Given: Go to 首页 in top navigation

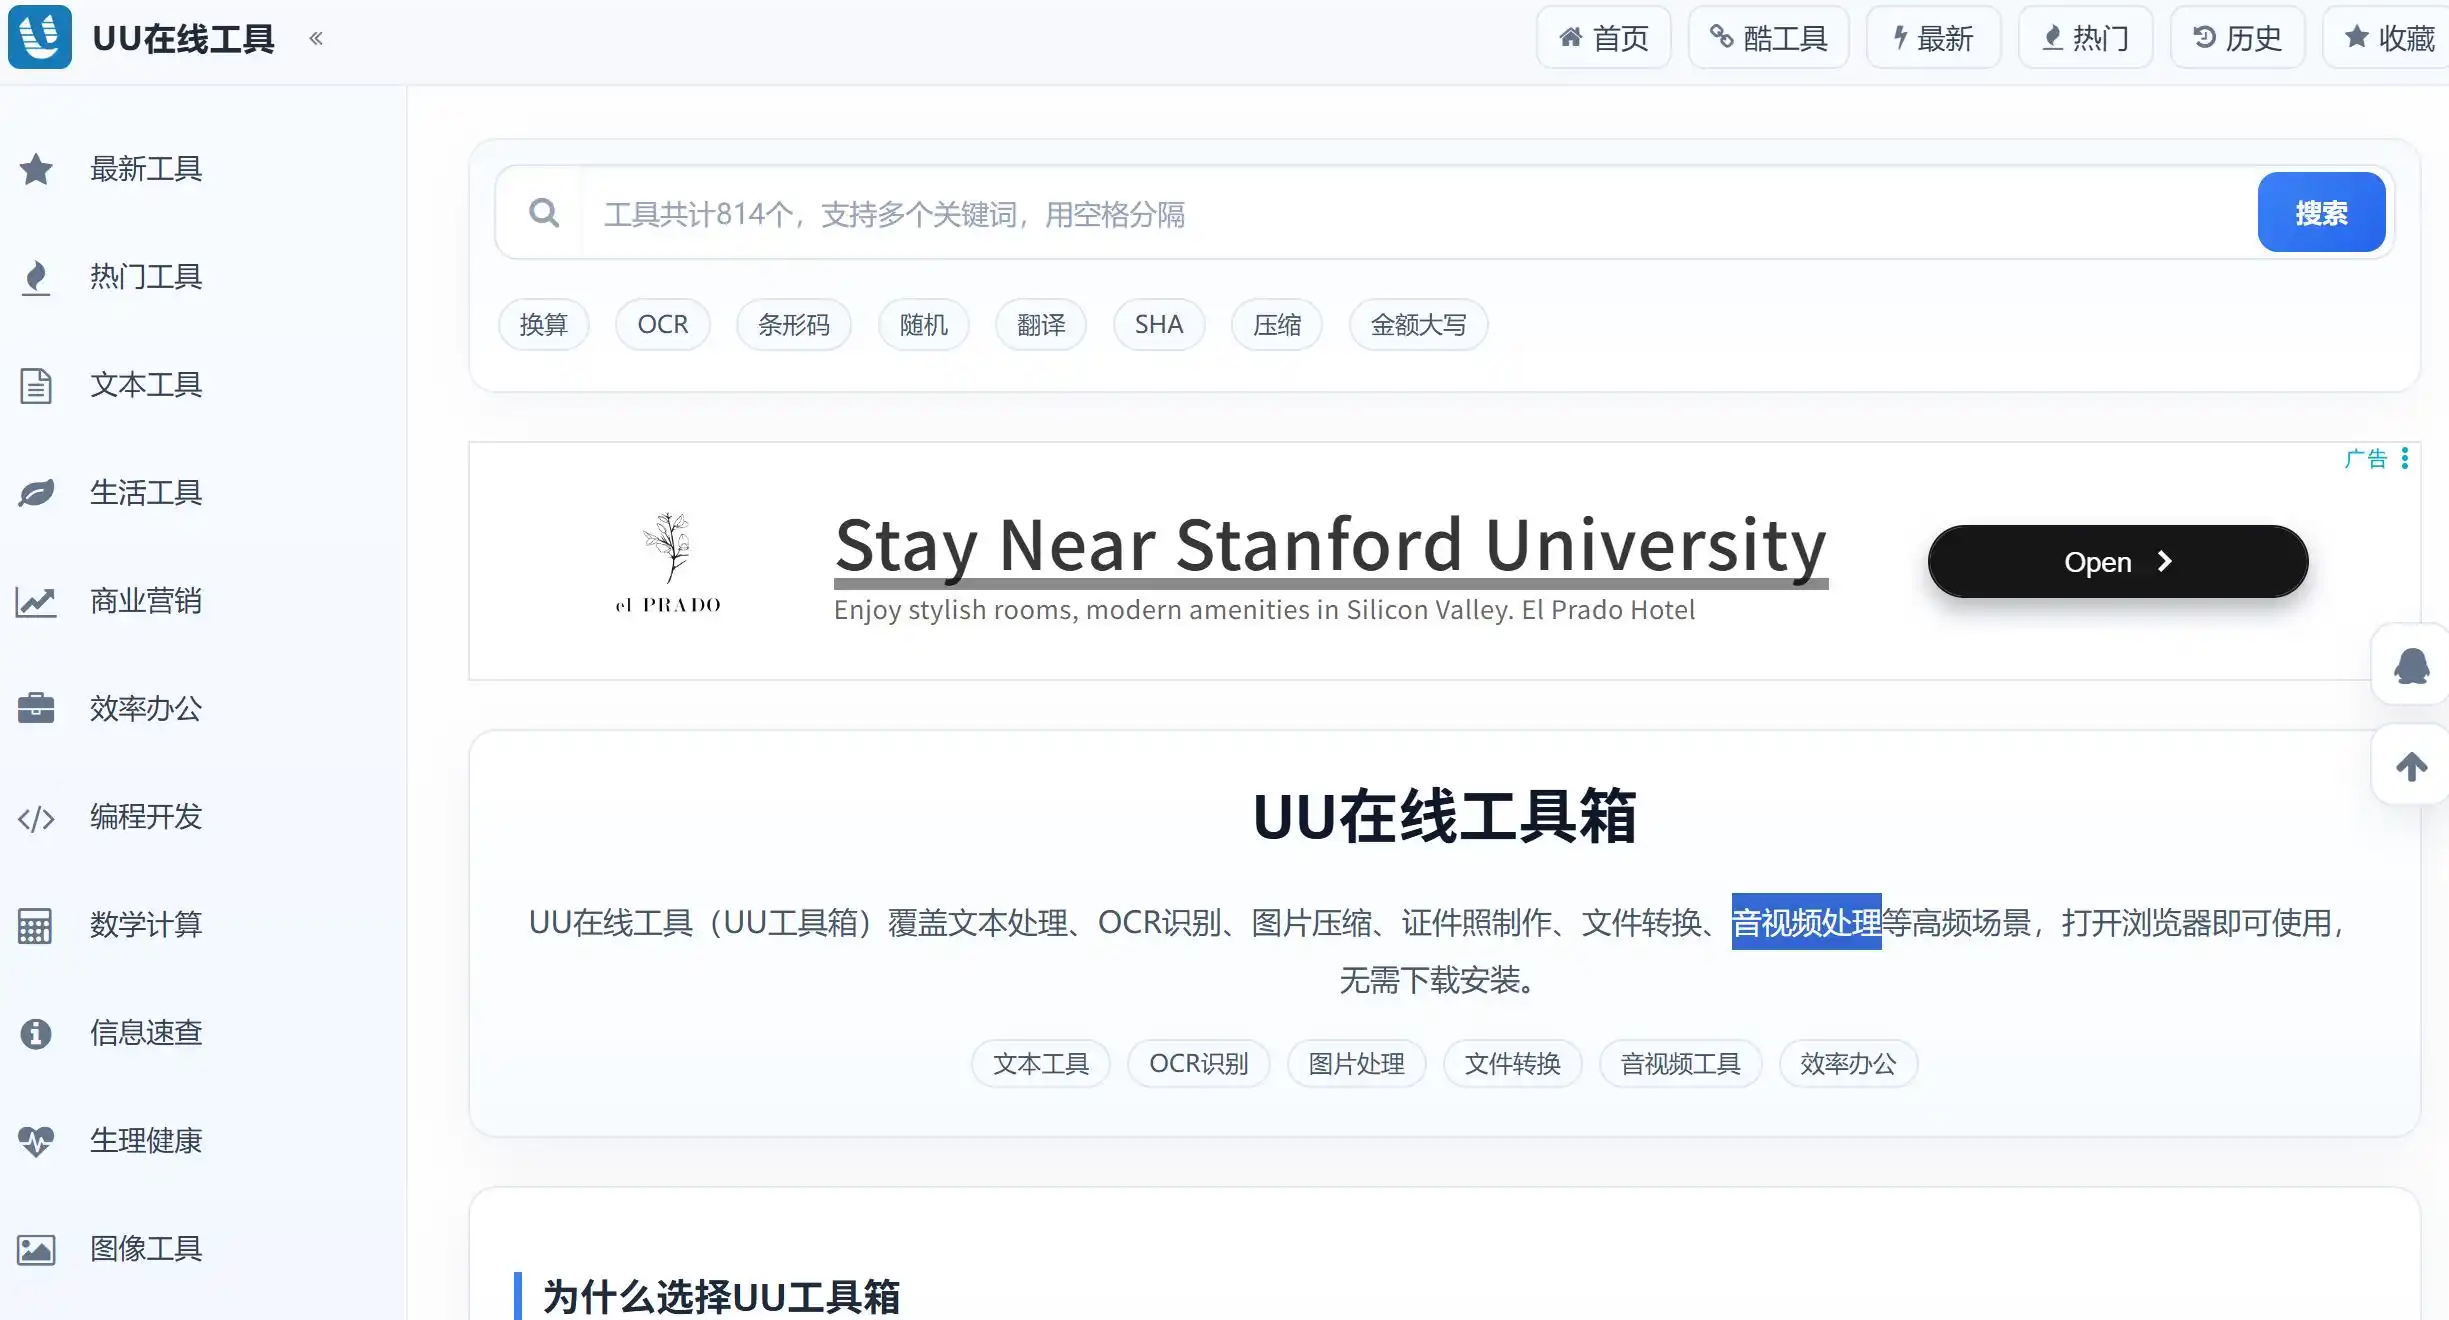Looking at the screenshot, I should click(1603, 38).
